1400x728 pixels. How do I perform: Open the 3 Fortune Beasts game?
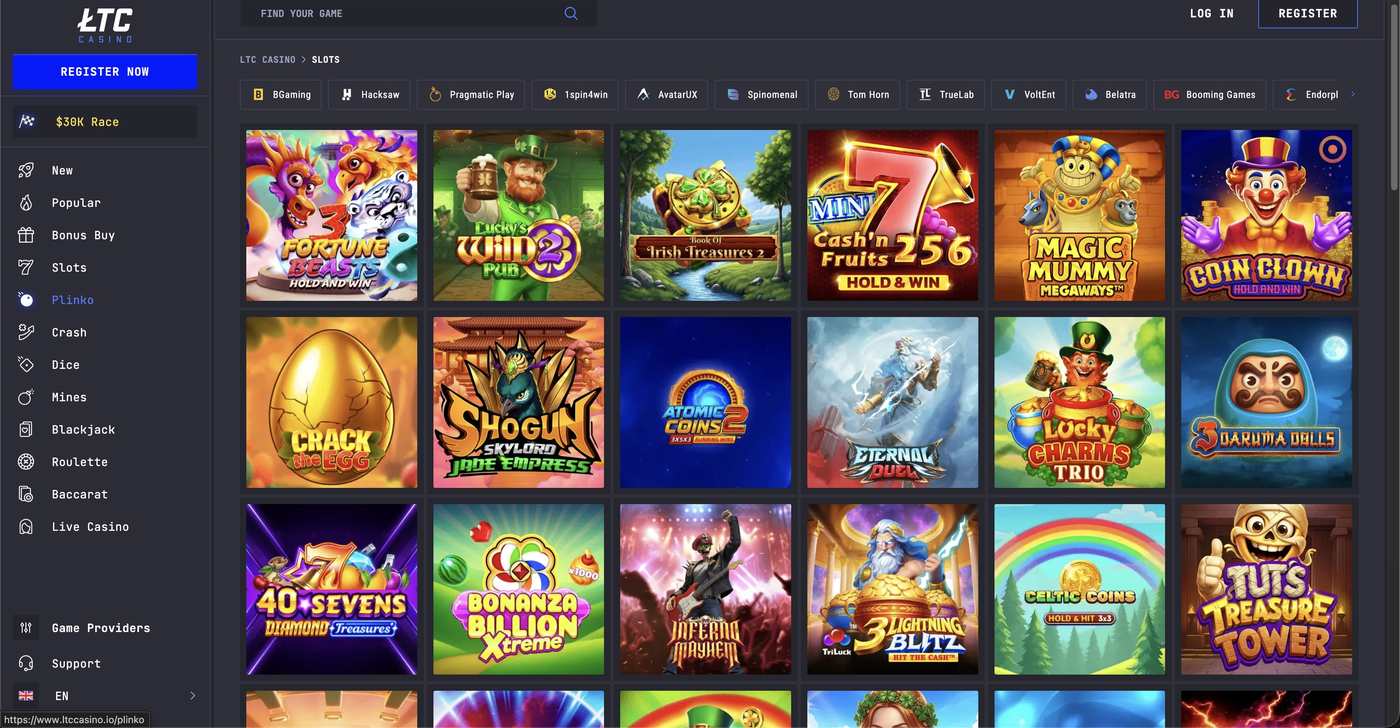pos(332,215)
